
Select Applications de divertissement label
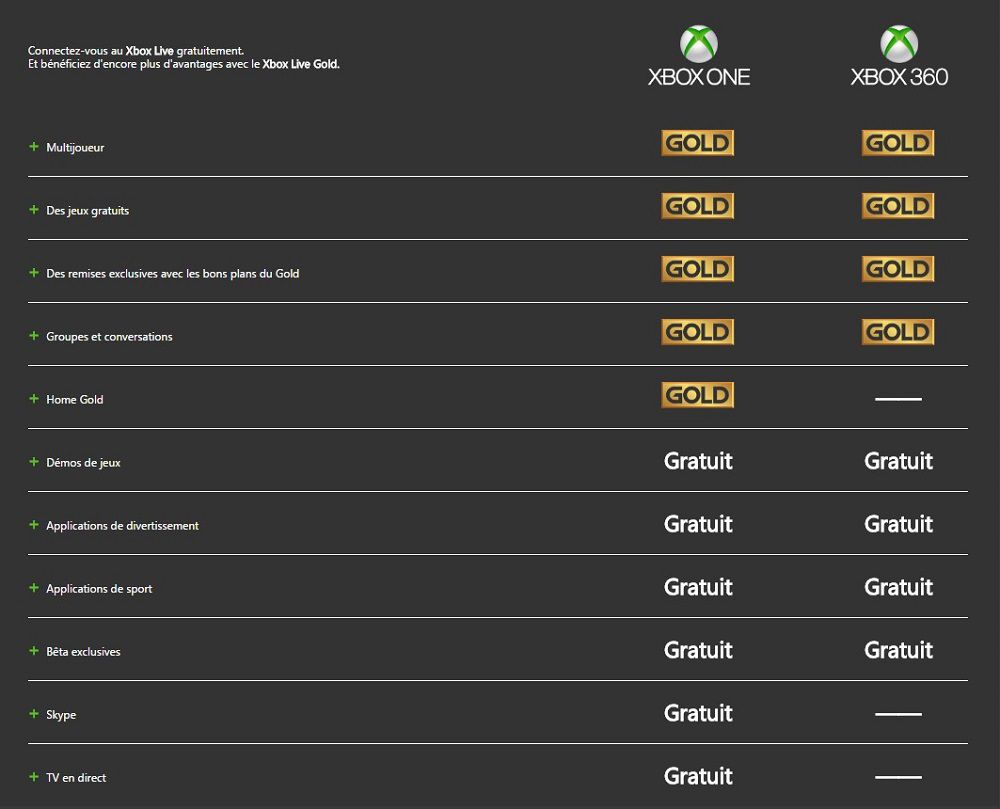click(122, 526)
